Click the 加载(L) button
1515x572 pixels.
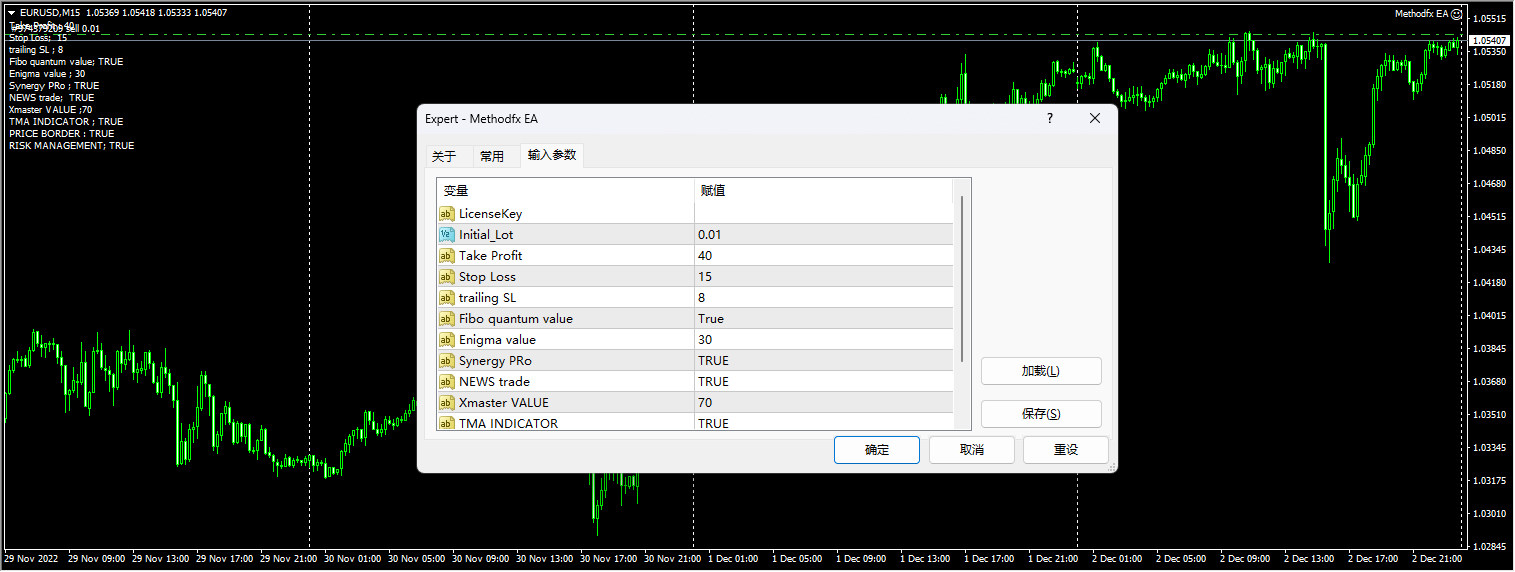[1041, 371]
